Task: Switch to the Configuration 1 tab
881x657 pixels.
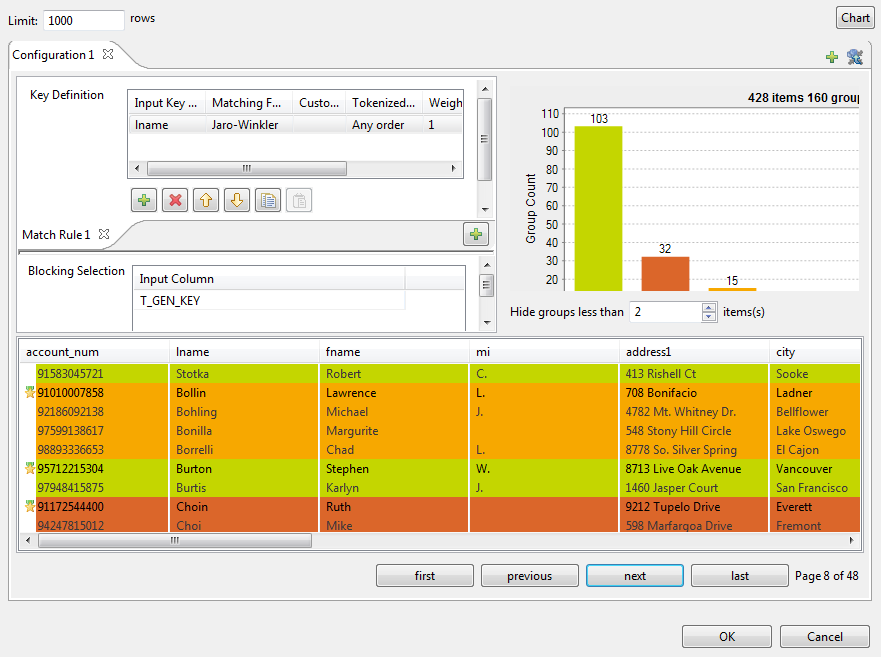Action: (x=53, y=55)
